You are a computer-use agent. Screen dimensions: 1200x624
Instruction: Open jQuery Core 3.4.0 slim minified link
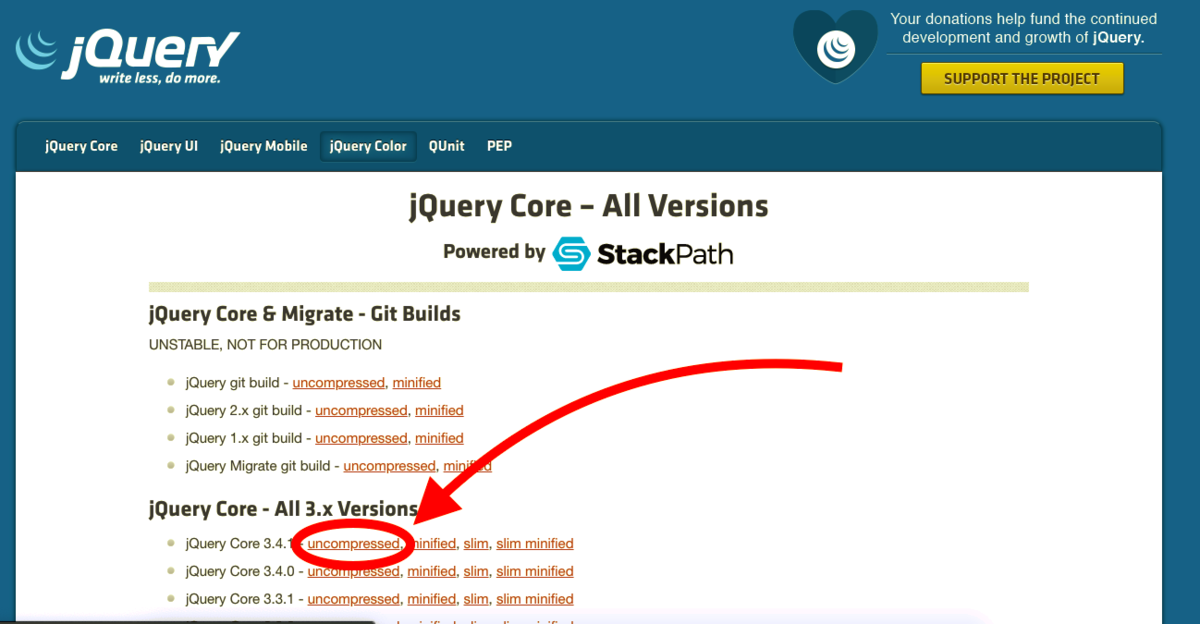pyautogui.click(x=535, y=572)
